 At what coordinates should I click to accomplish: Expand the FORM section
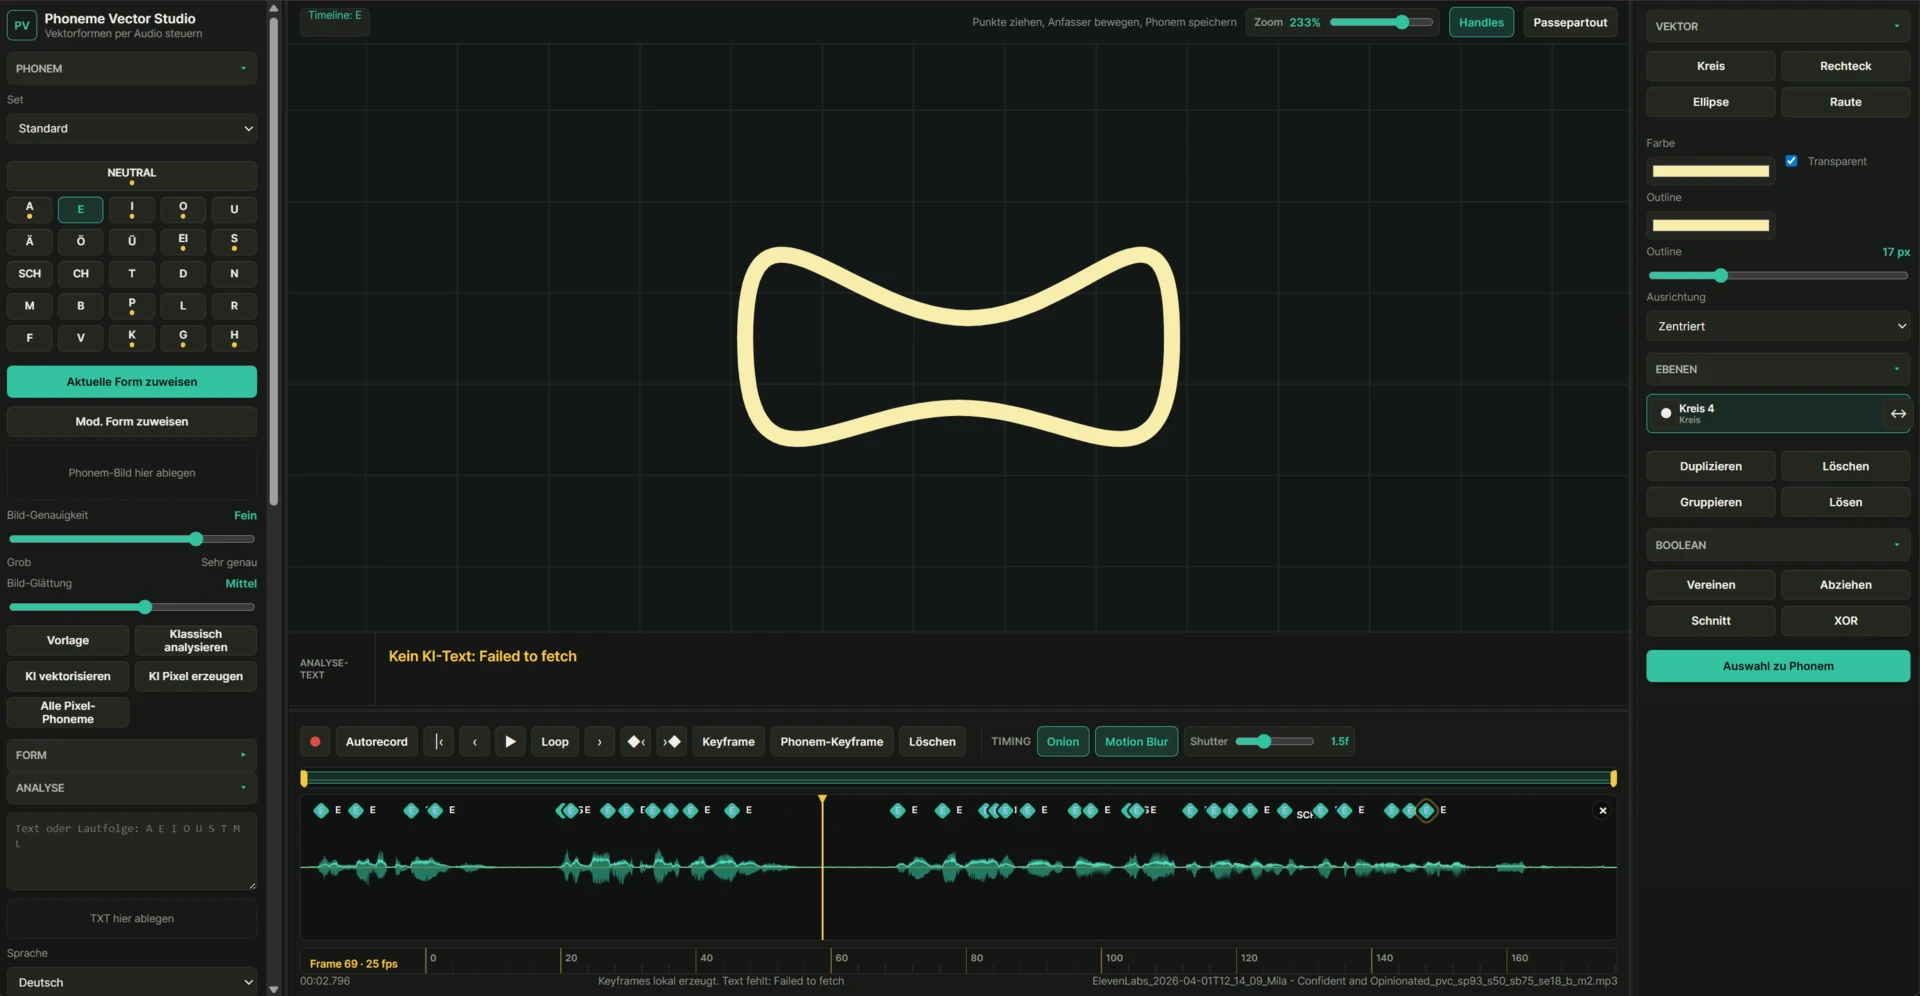point(132,755)
